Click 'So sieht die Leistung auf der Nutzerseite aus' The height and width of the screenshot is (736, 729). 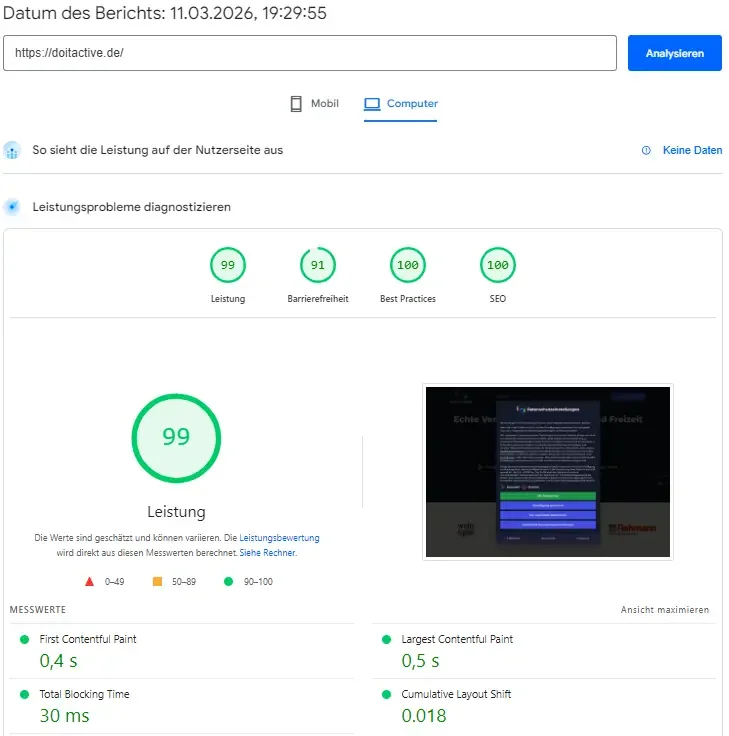coord(158,150)
